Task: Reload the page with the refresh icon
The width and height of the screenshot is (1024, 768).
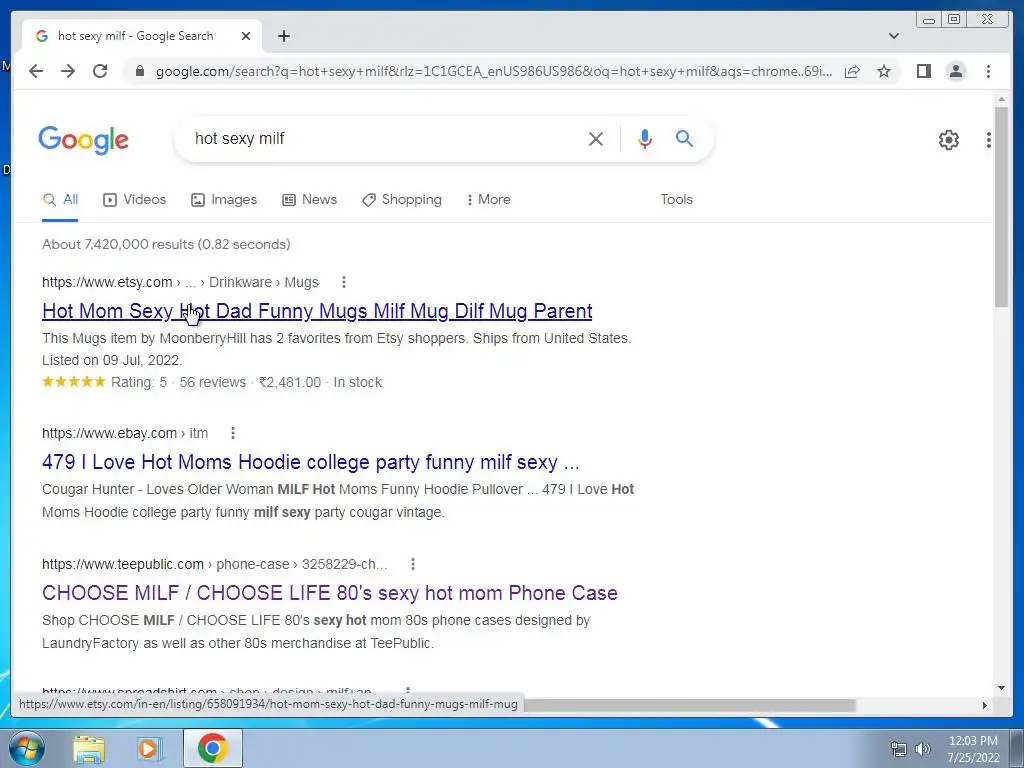Action: point(100,71)
